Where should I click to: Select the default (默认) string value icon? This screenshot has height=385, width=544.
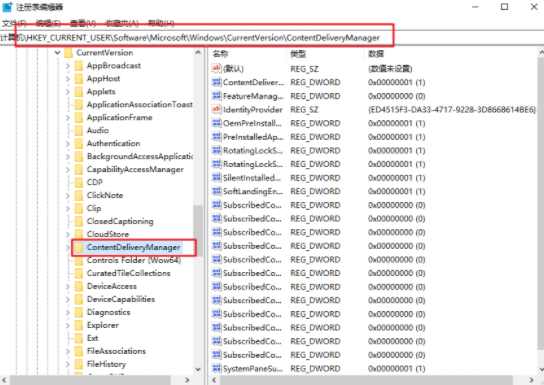point(216,68)
